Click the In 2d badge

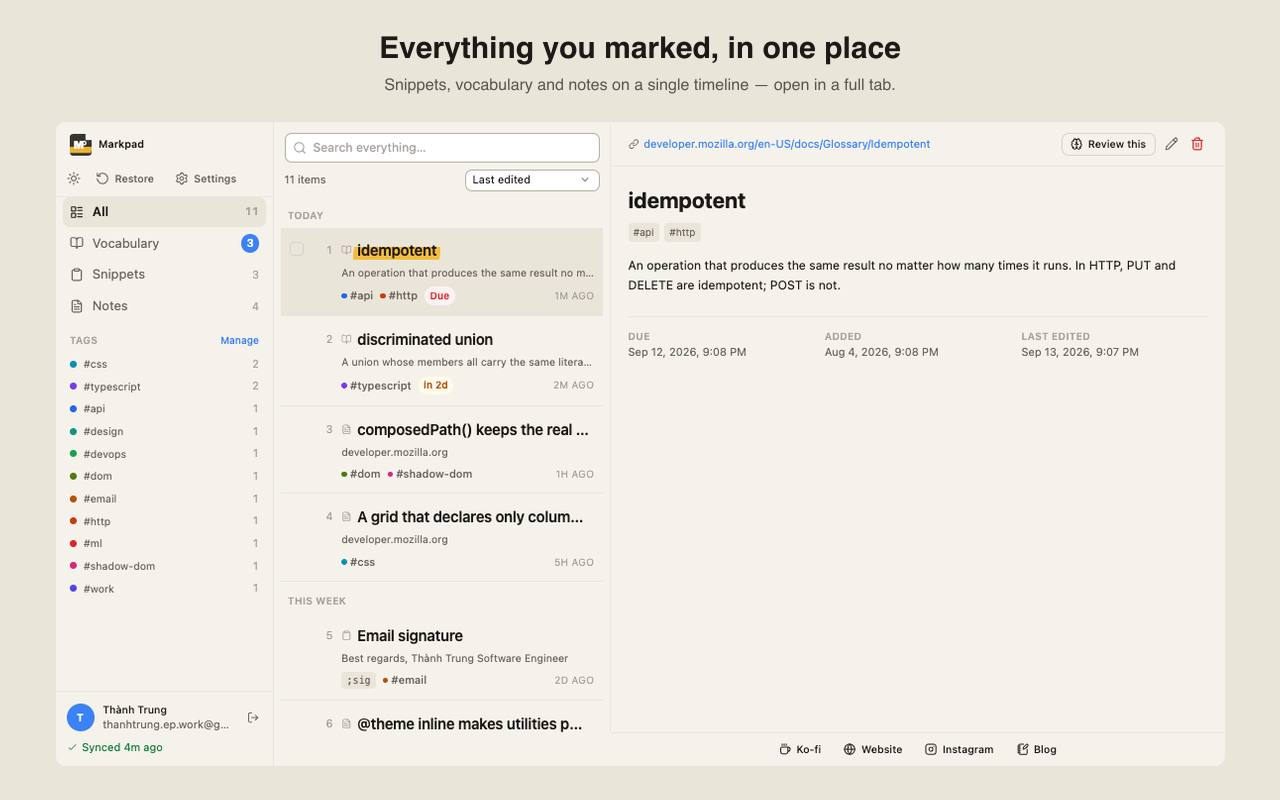[x=435, y=385]
